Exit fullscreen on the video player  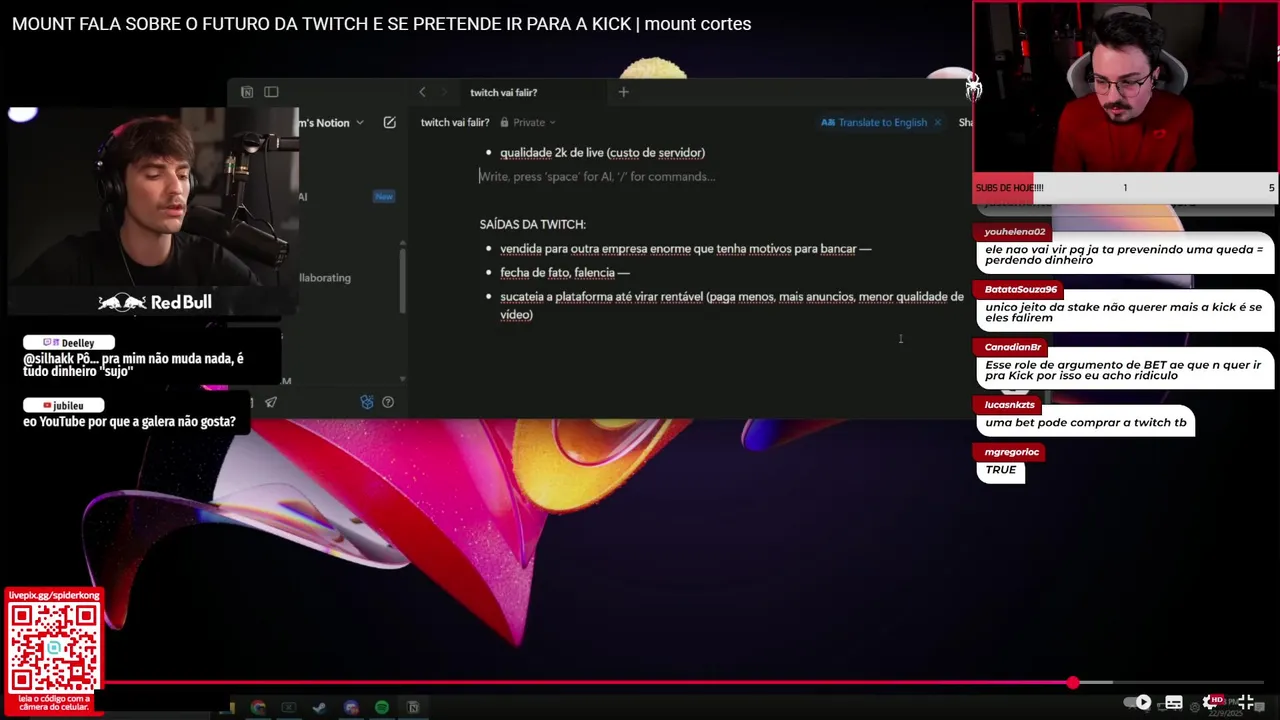tap(1246, 702)
